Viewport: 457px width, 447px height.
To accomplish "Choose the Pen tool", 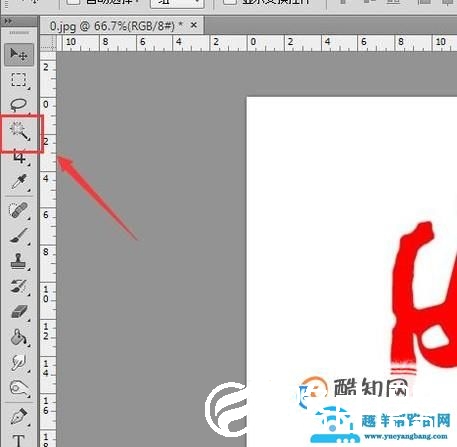I will 19,416.
